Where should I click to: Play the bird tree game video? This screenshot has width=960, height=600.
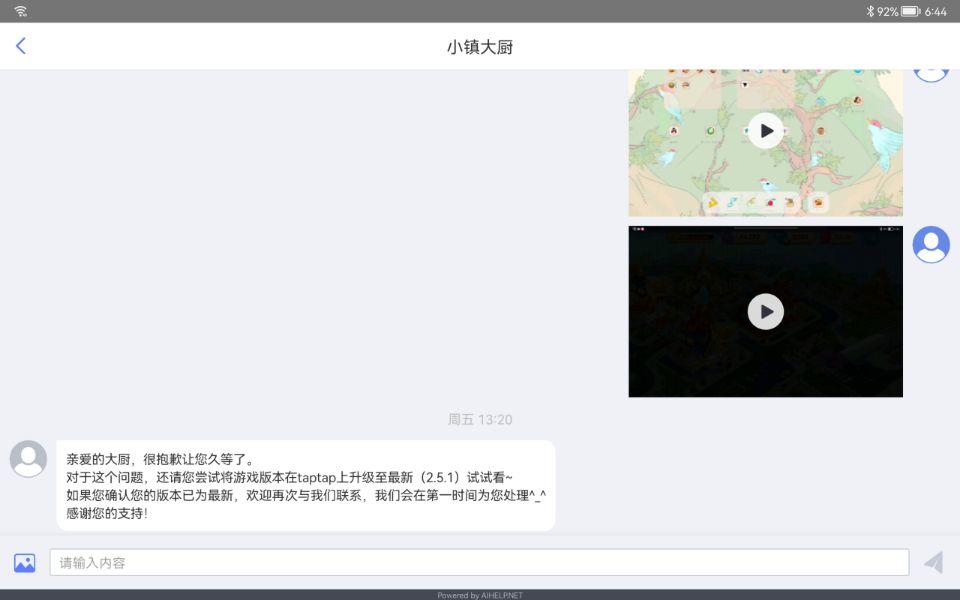[765, 131]
